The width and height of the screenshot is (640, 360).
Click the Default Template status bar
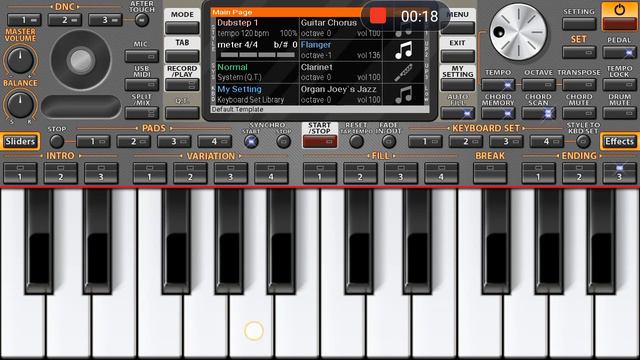coord(319,109)
